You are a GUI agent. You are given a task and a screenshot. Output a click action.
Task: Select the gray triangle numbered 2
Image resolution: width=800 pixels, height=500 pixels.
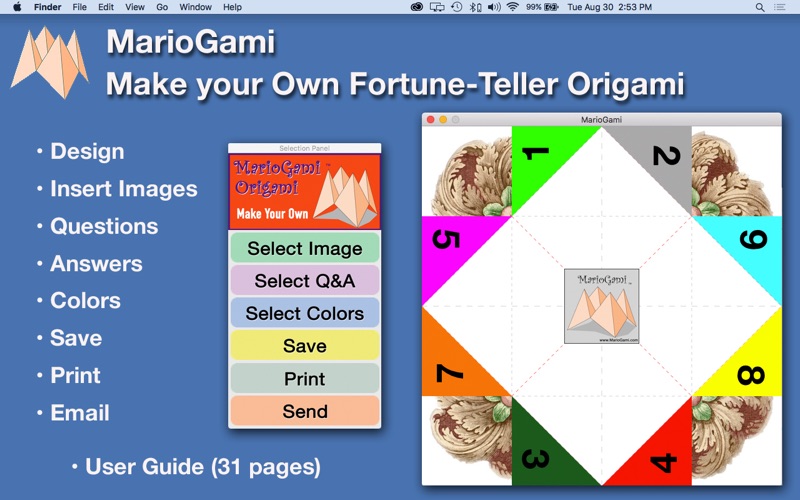(664, 156)
